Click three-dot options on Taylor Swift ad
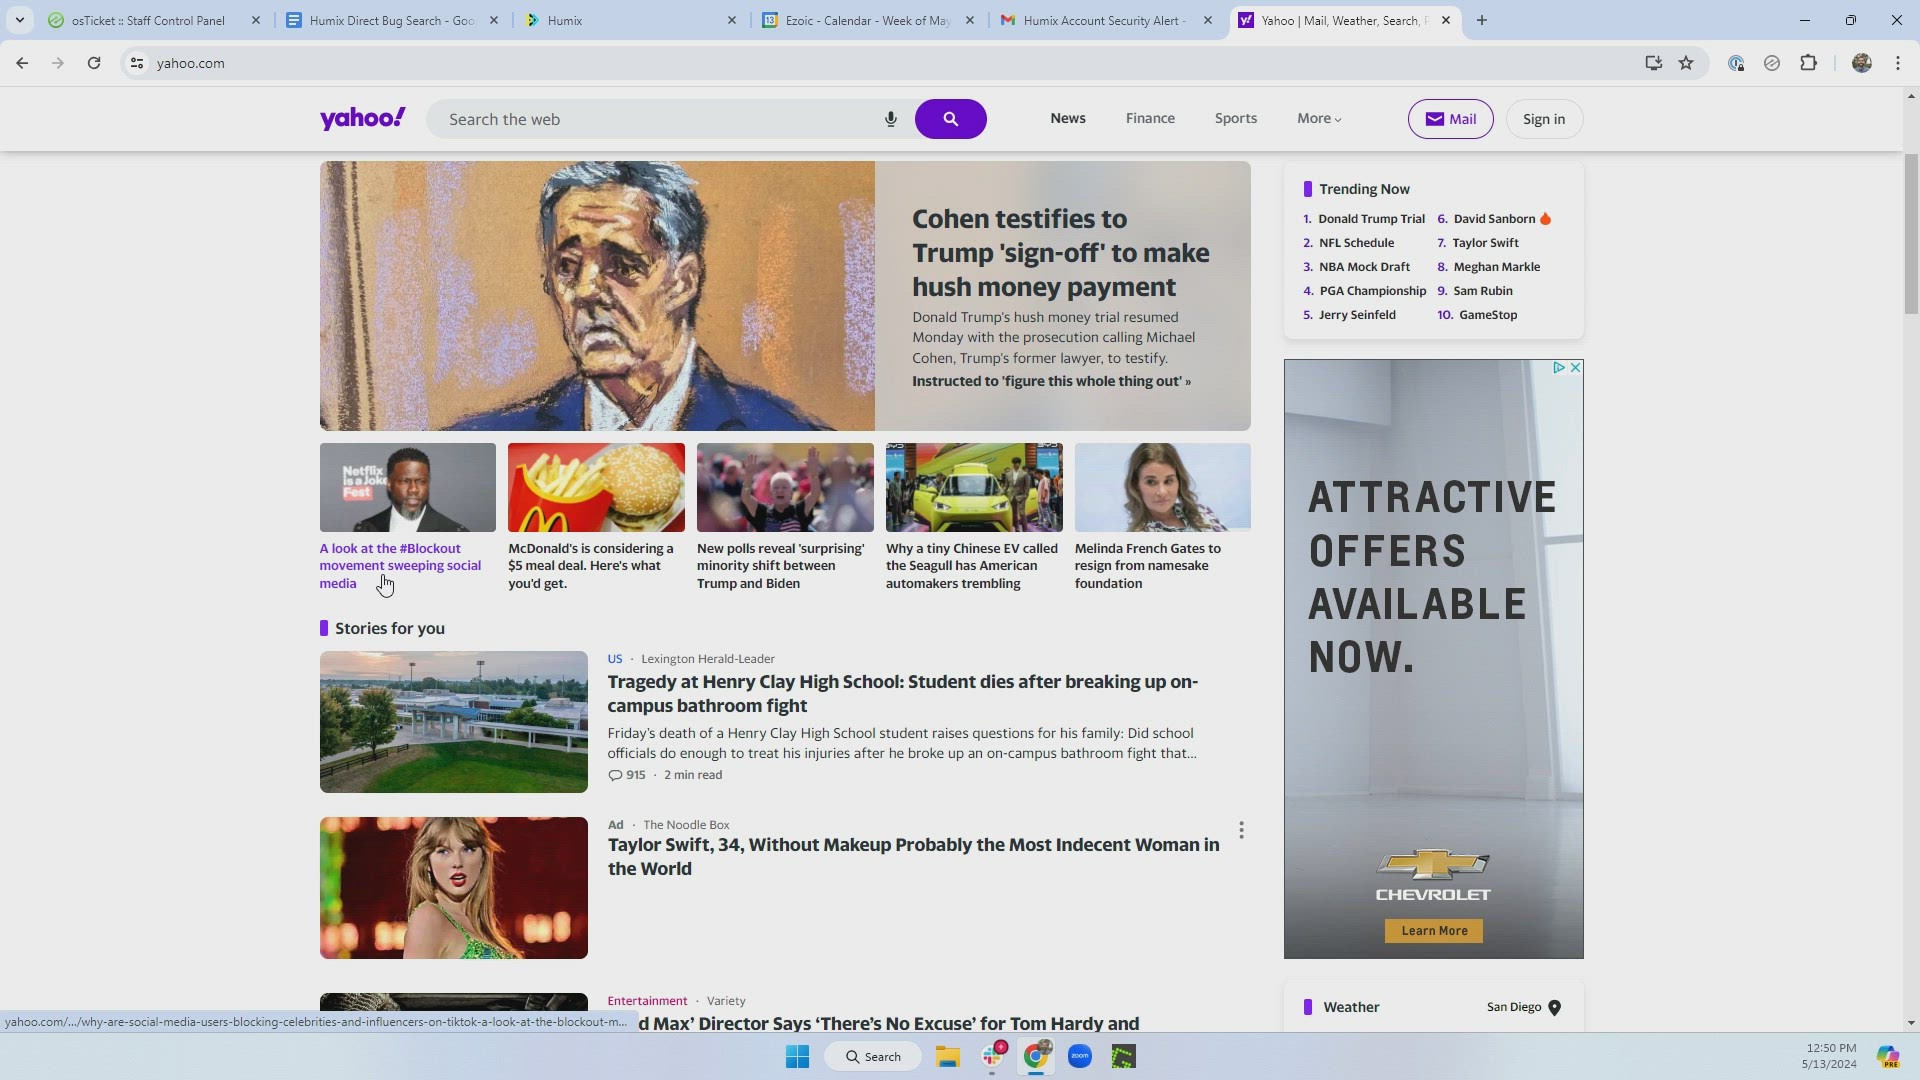 click(x=1241, y=830)
